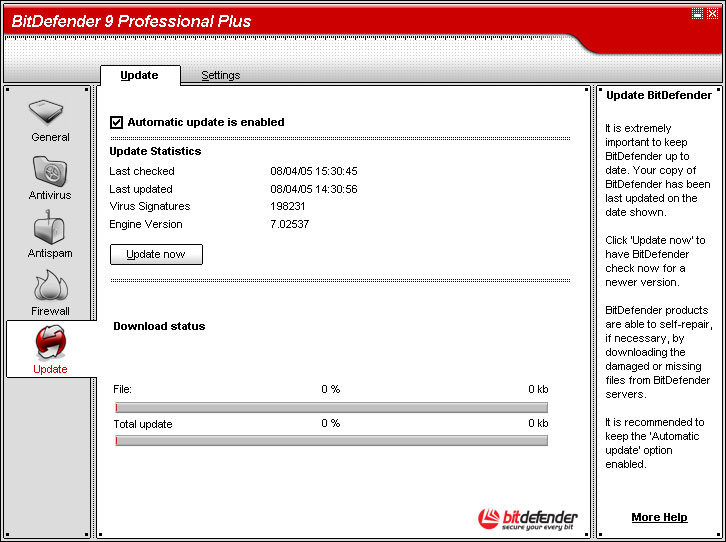Close the BitDefender window
Viewport: 726px width, 542px height.
click(712, 14)
